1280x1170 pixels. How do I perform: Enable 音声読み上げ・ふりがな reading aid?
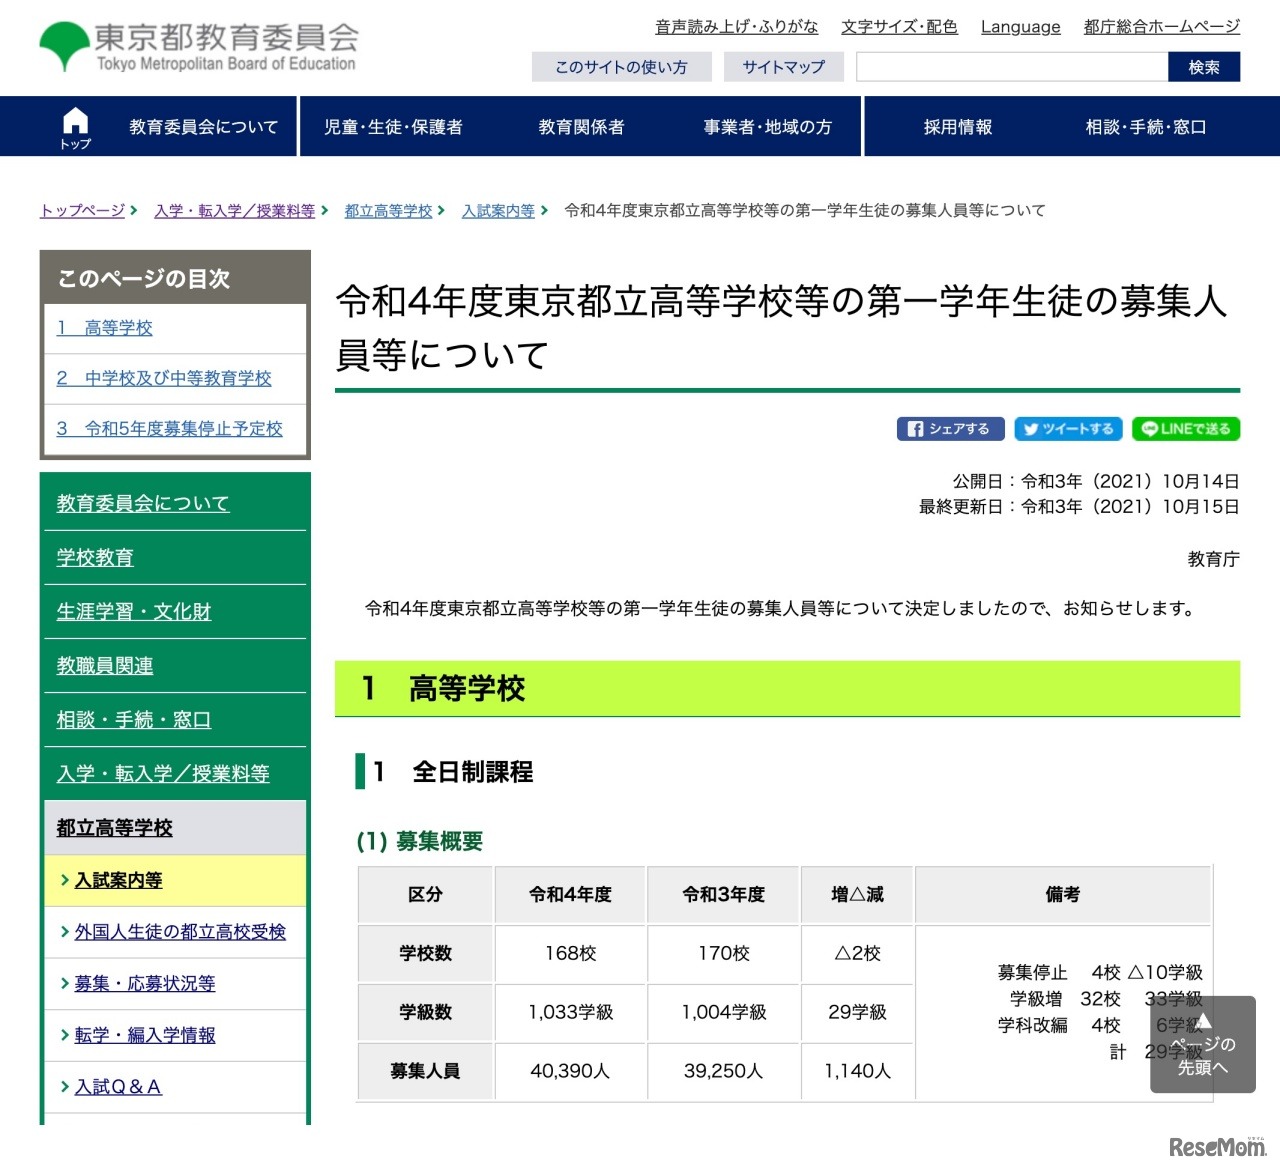click(x=736, y=27)
